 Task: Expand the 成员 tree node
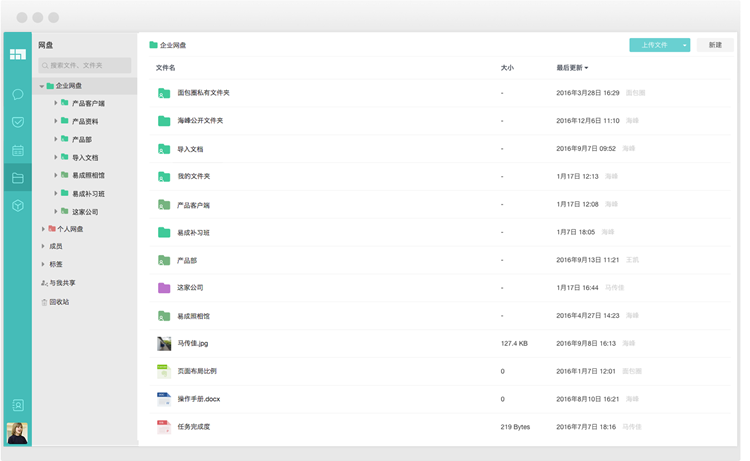tap(43, 246)
